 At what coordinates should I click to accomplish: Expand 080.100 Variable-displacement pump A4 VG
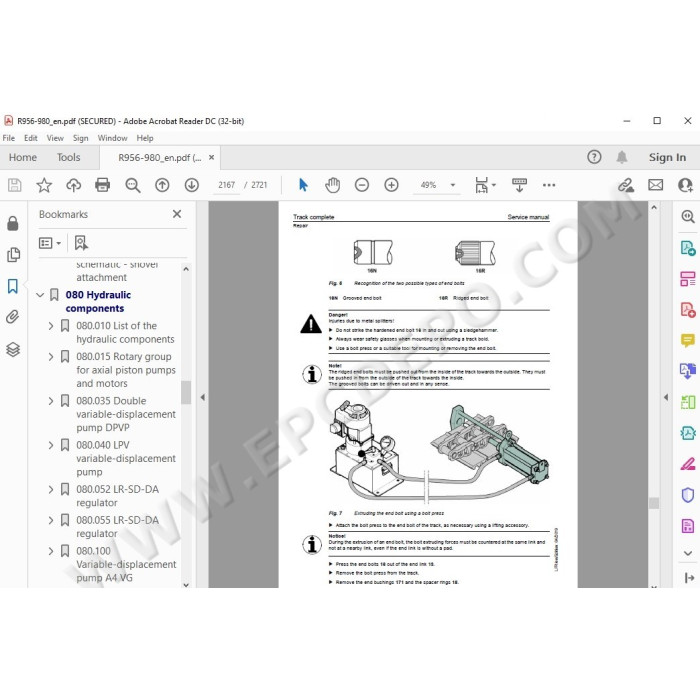[50, 551]
